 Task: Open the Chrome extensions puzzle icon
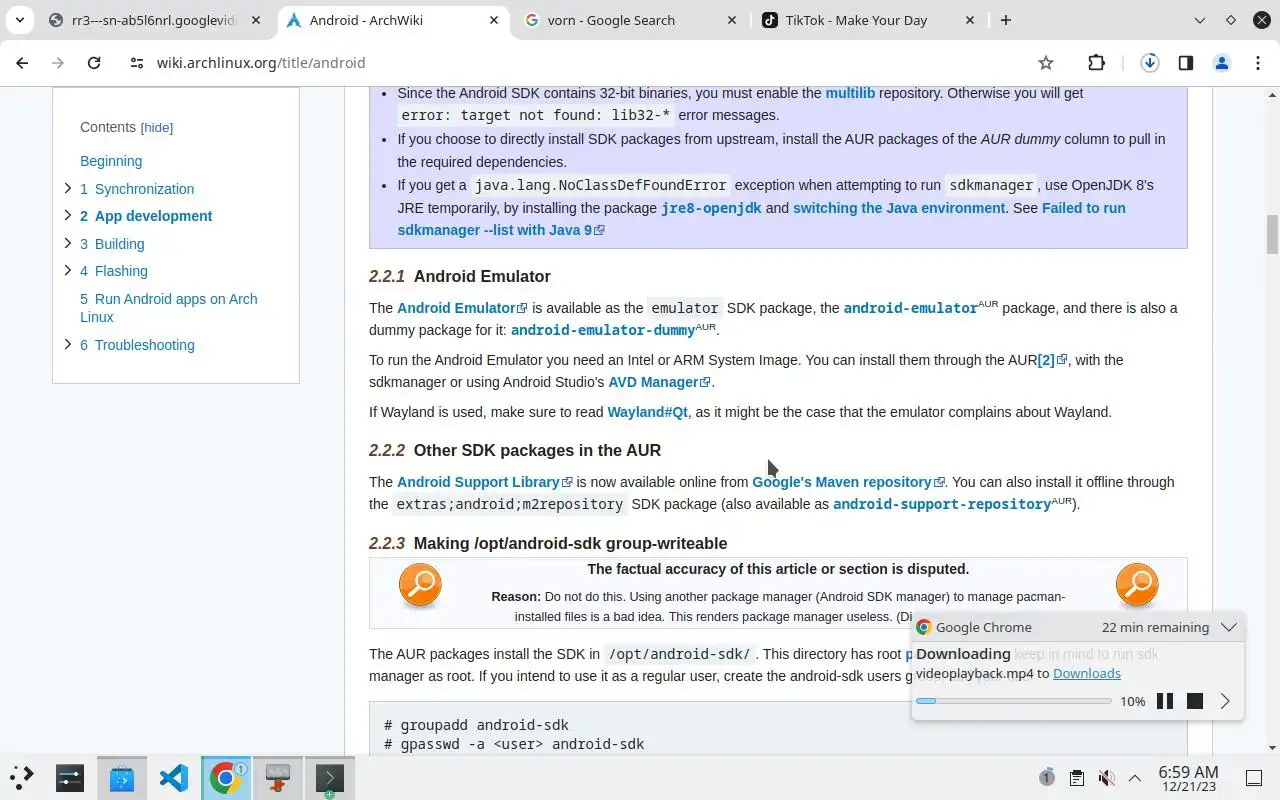(1096, 63)
